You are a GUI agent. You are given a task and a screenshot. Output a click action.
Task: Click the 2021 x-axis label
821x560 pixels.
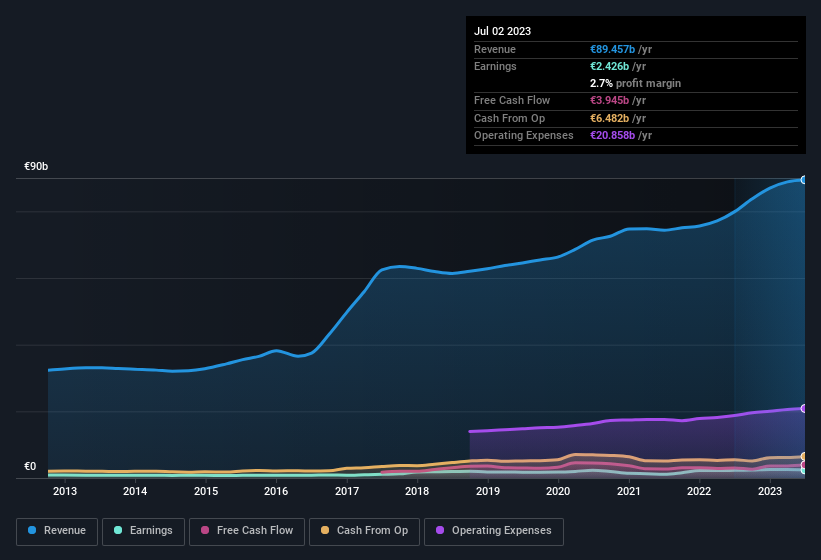[x=629, y=491]
